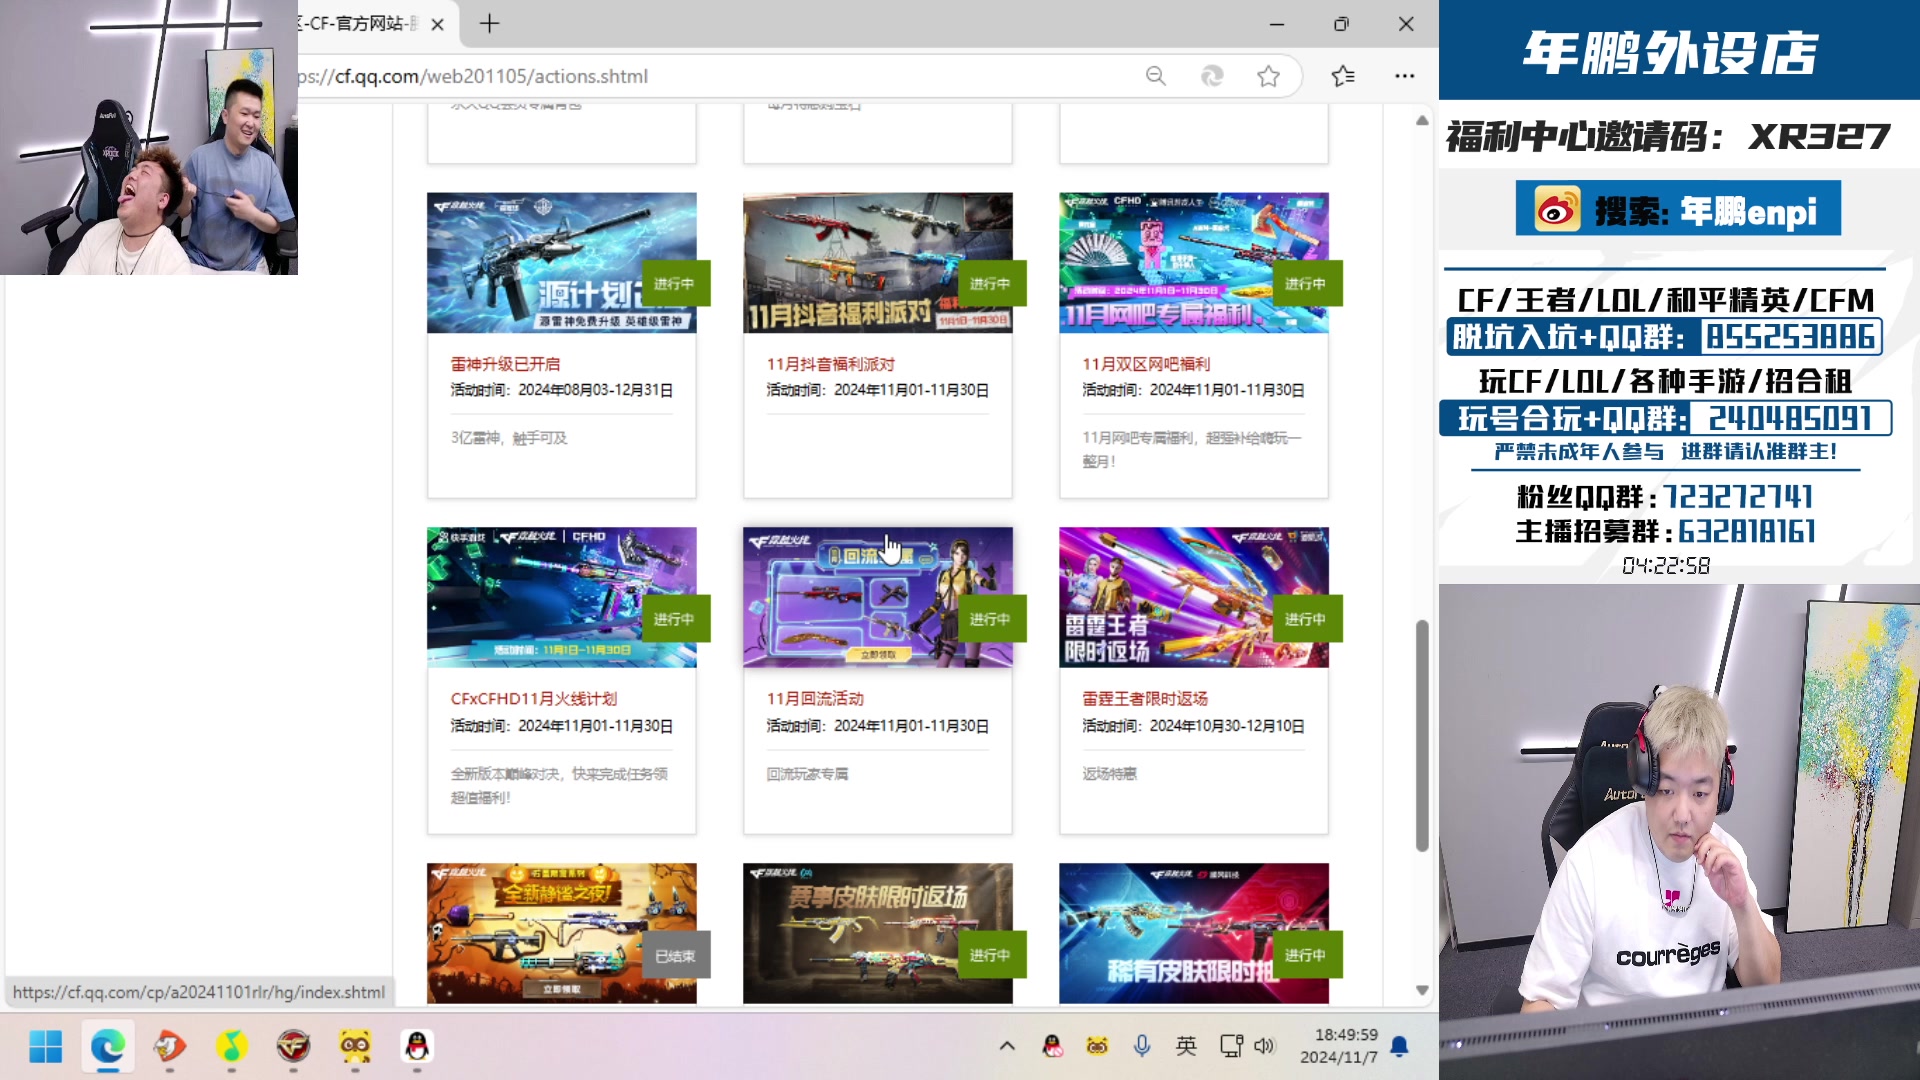This screenshot has width=1920, height=1080.
Task: Click CFxCFHD11月火线计划 title link
Action: pos(534,699)
